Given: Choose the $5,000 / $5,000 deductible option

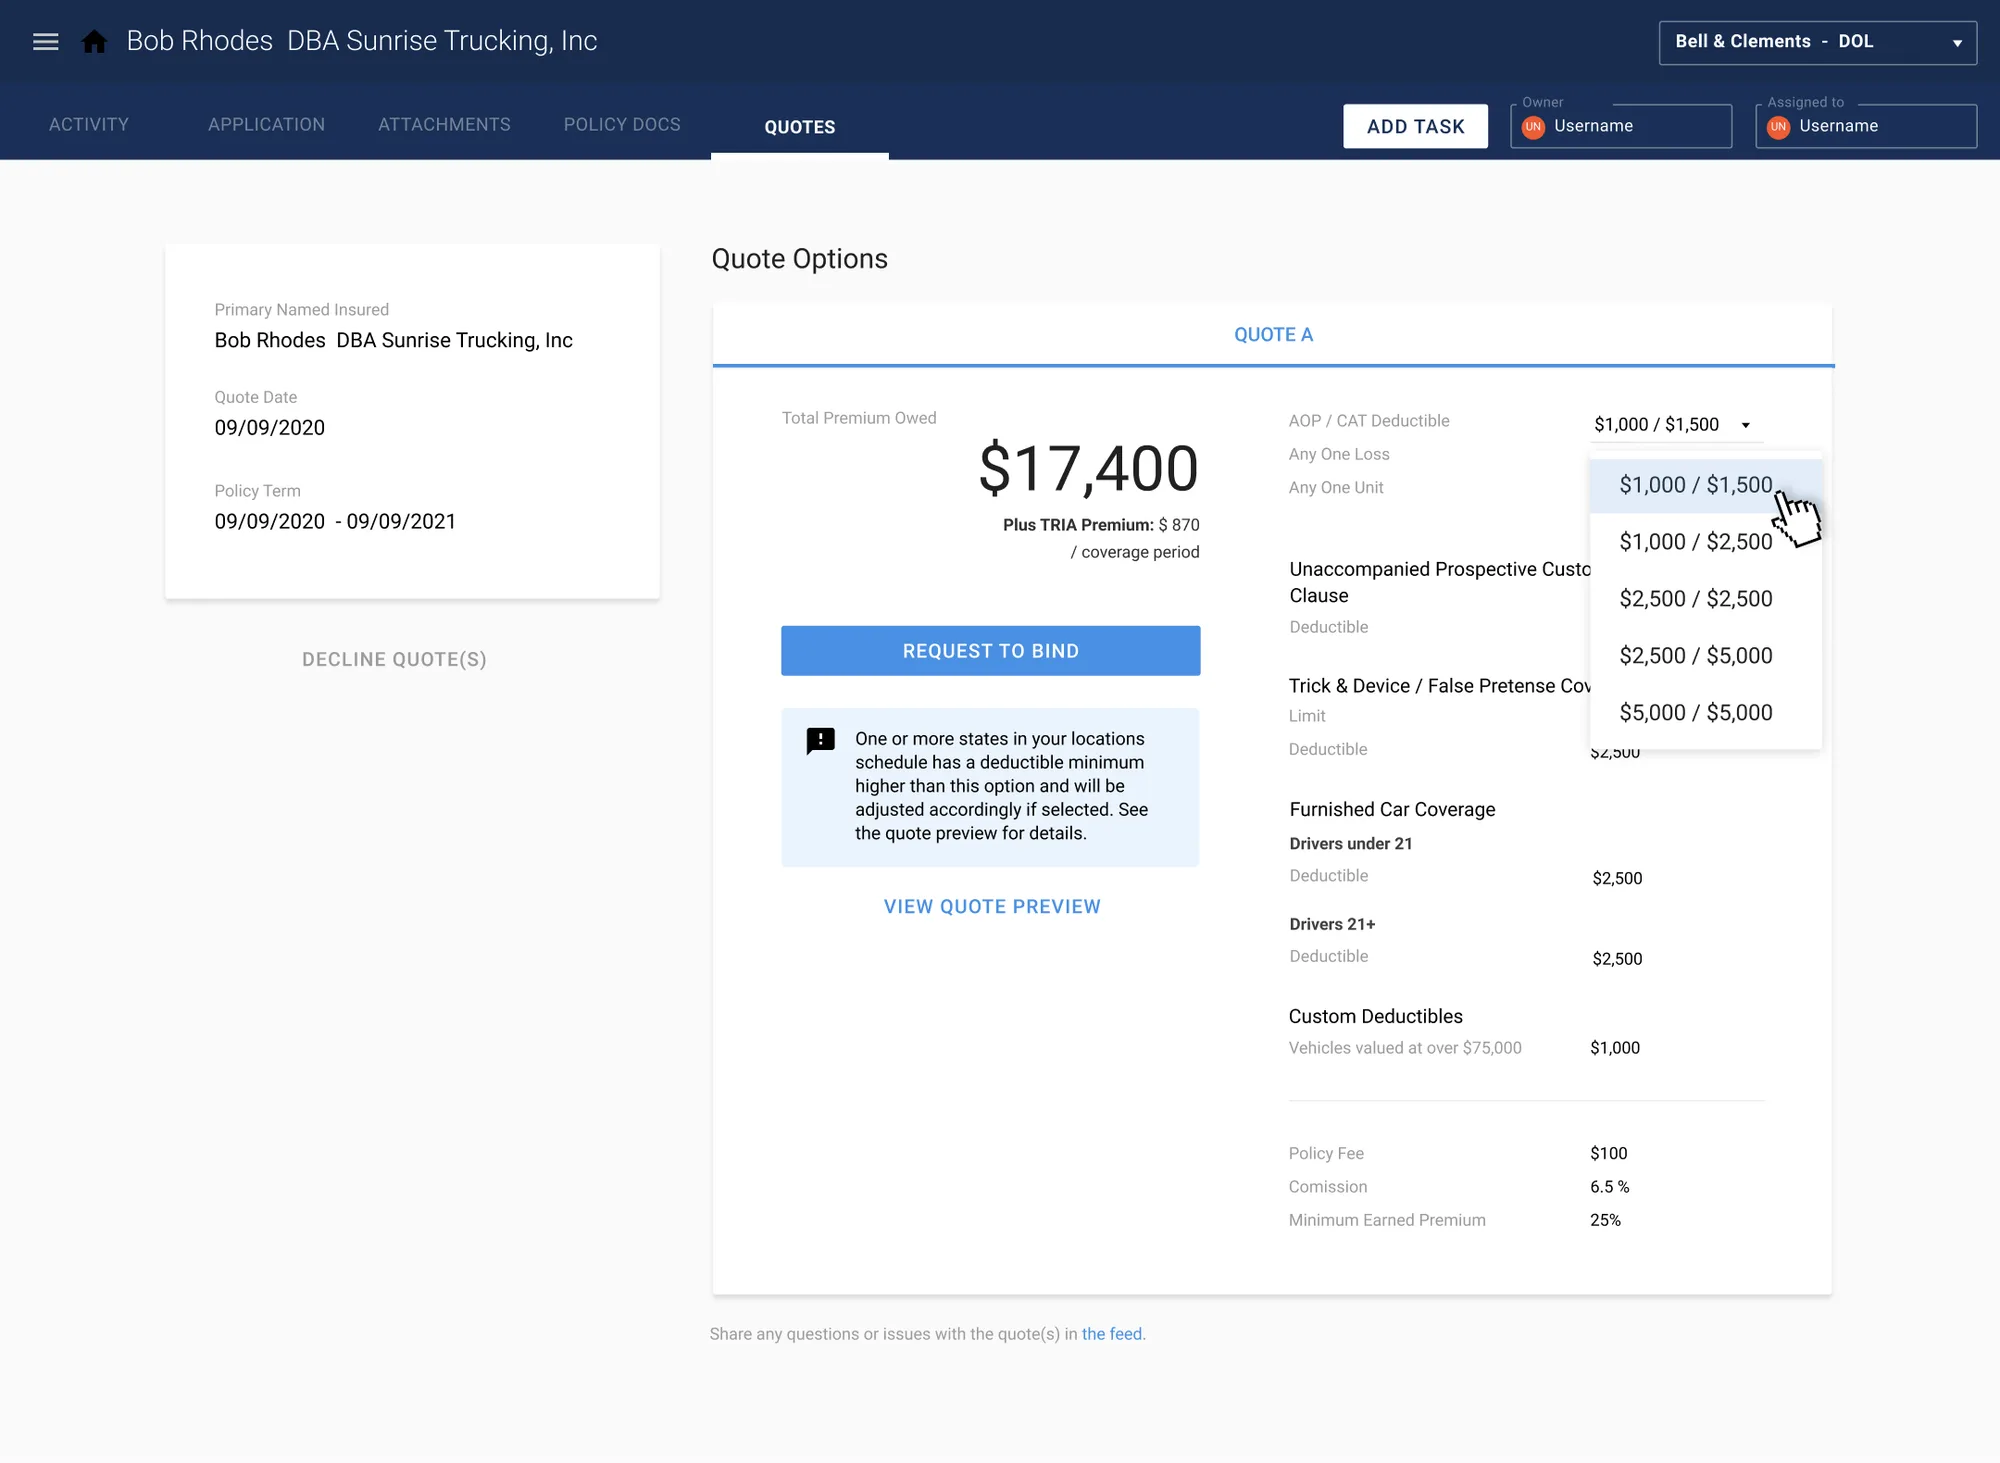Looking at the screenshot, I should pos(1705,713).
